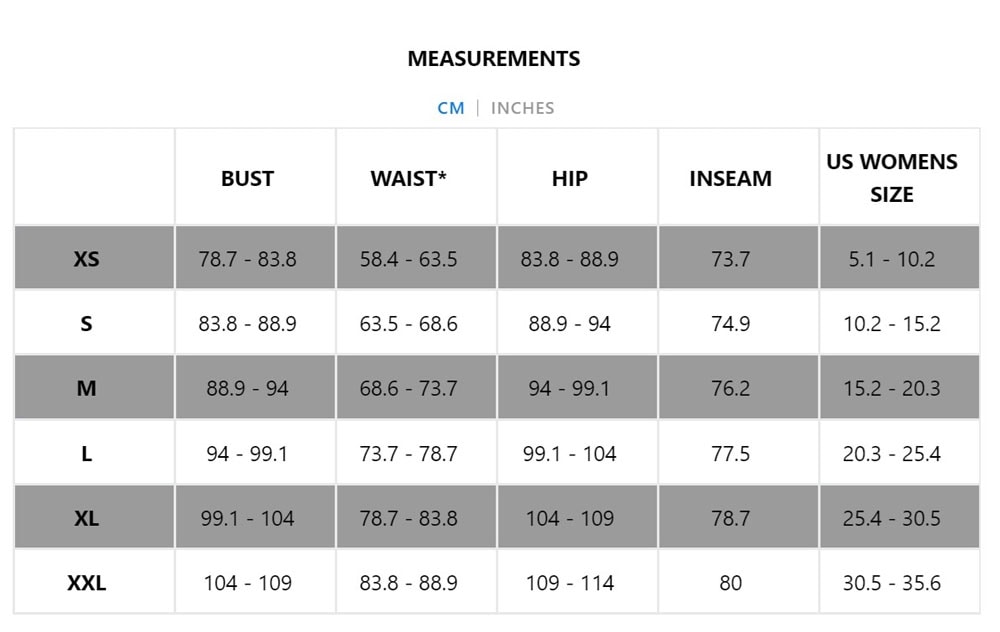Select the XS size row label
1000x632 pixels.
point(87,259)
